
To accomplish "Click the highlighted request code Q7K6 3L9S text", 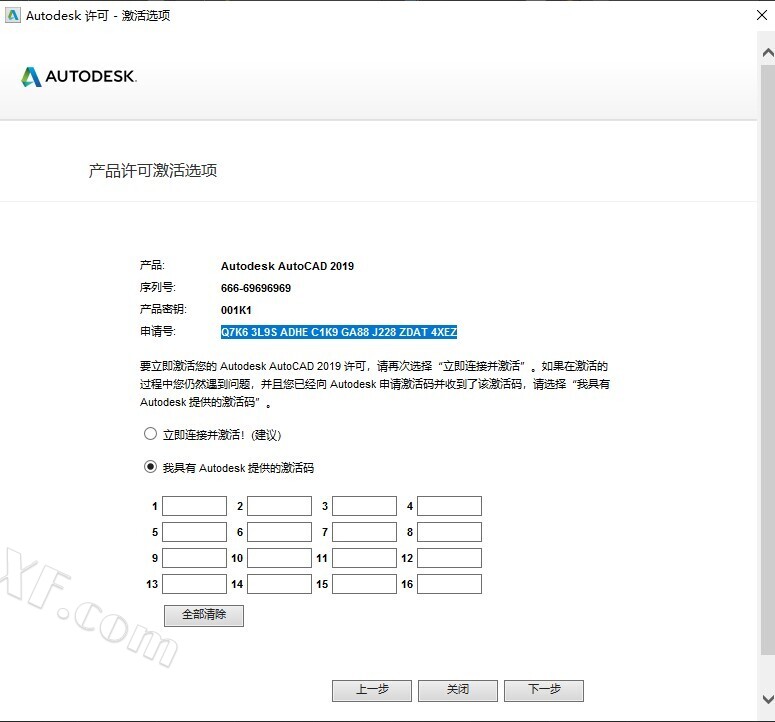I will [339, 332].
